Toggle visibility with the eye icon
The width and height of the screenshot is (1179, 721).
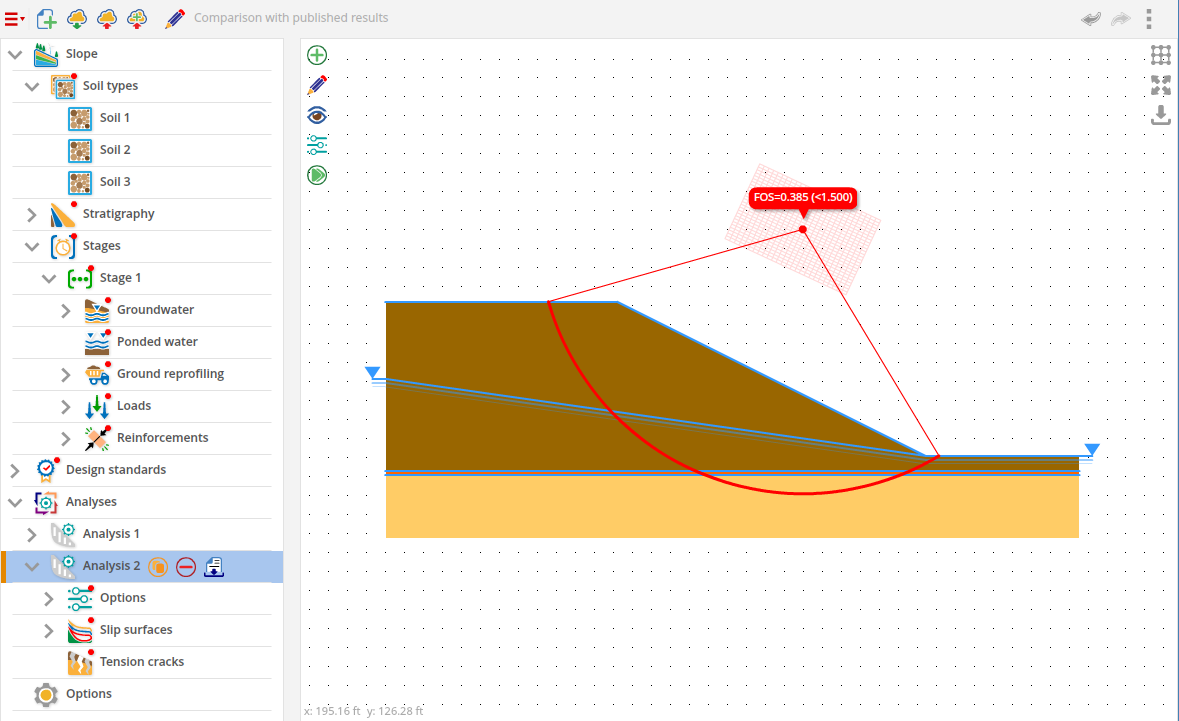[x=317, y=115]
